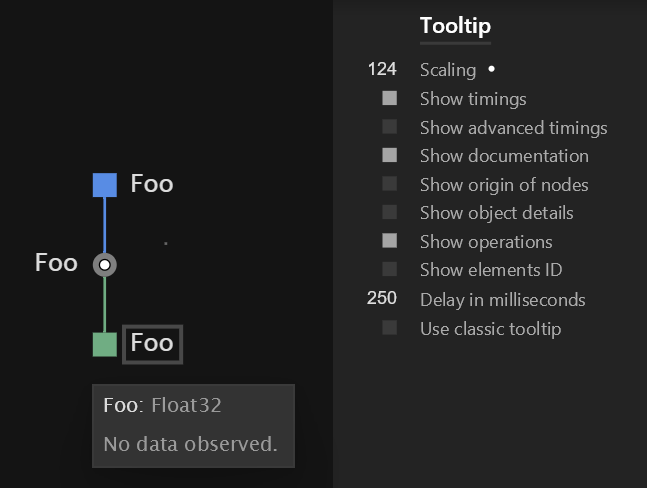The width and height of the screenshot is (647, 488).
Task: Enable Show origin of nodes
Action: click(390, 184)
